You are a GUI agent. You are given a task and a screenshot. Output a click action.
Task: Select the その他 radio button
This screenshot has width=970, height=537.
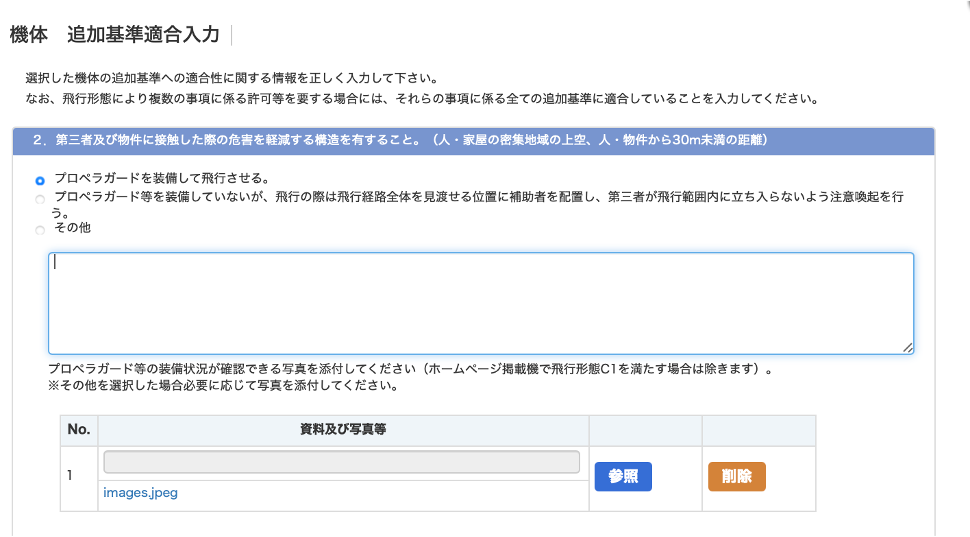coord(40,230)
